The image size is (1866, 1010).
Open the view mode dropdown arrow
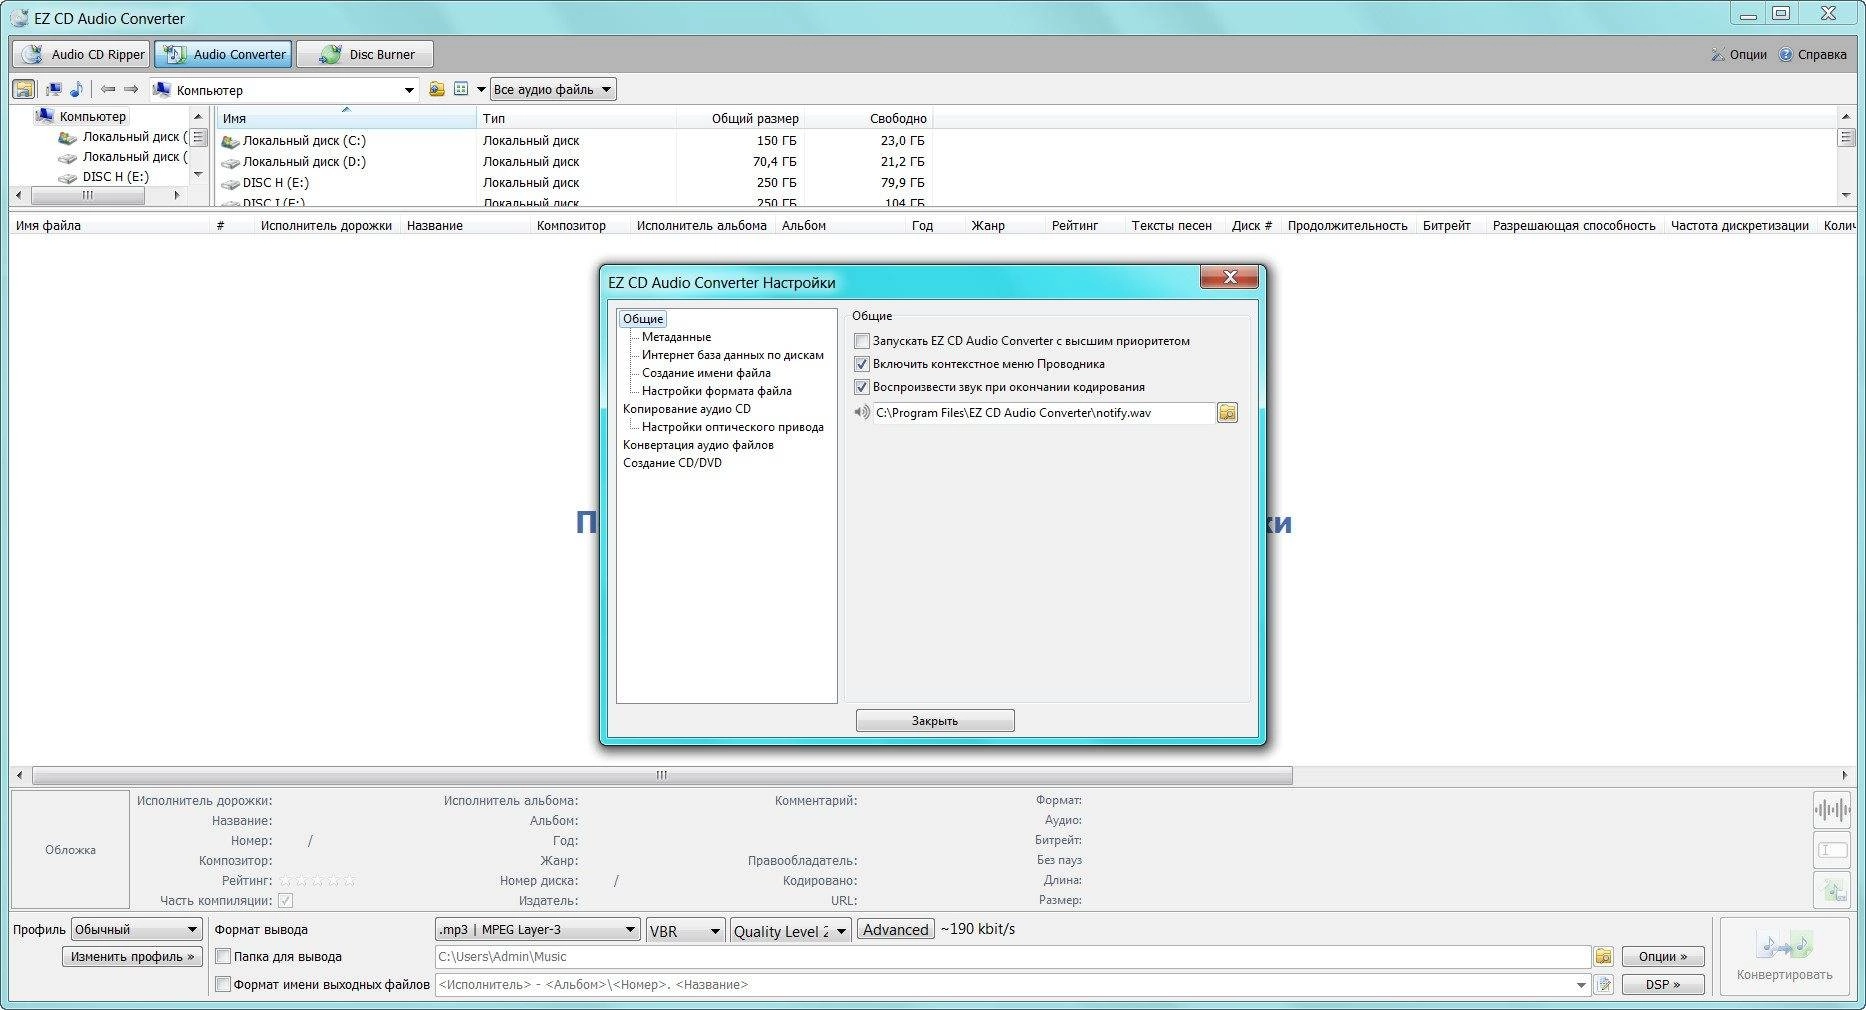[x=481, y=89]
